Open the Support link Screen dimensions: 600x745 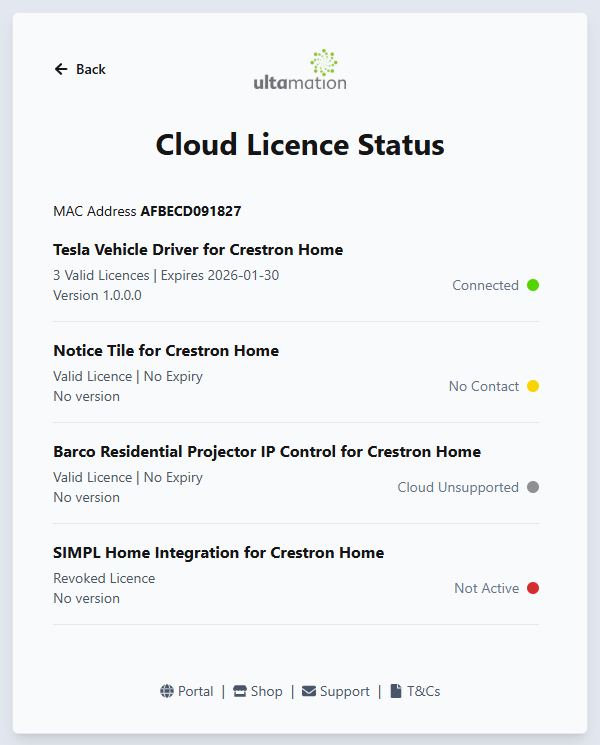[344, 692]
